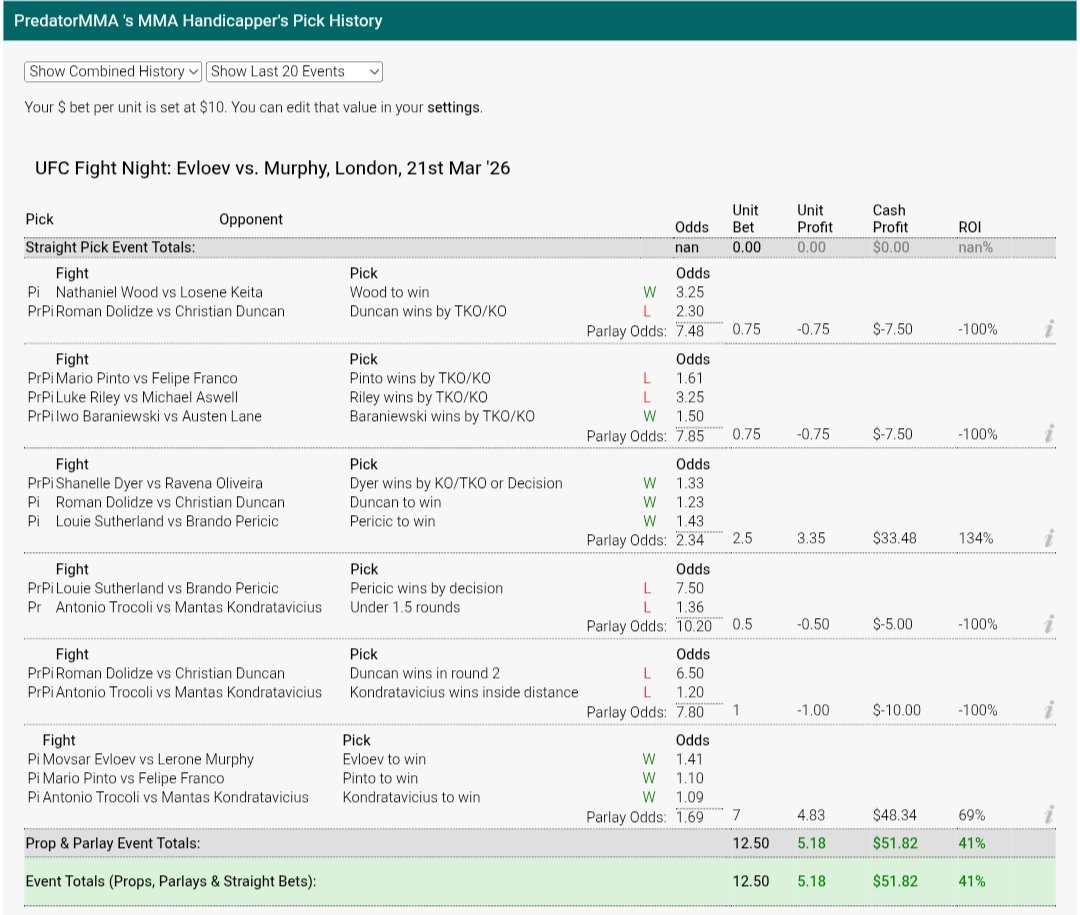Click the Event Totals (Props, Parlays & Straight Bets) label
This screenshot has width=1080, height=915.
pyautogui.click(x=171, y=881)
